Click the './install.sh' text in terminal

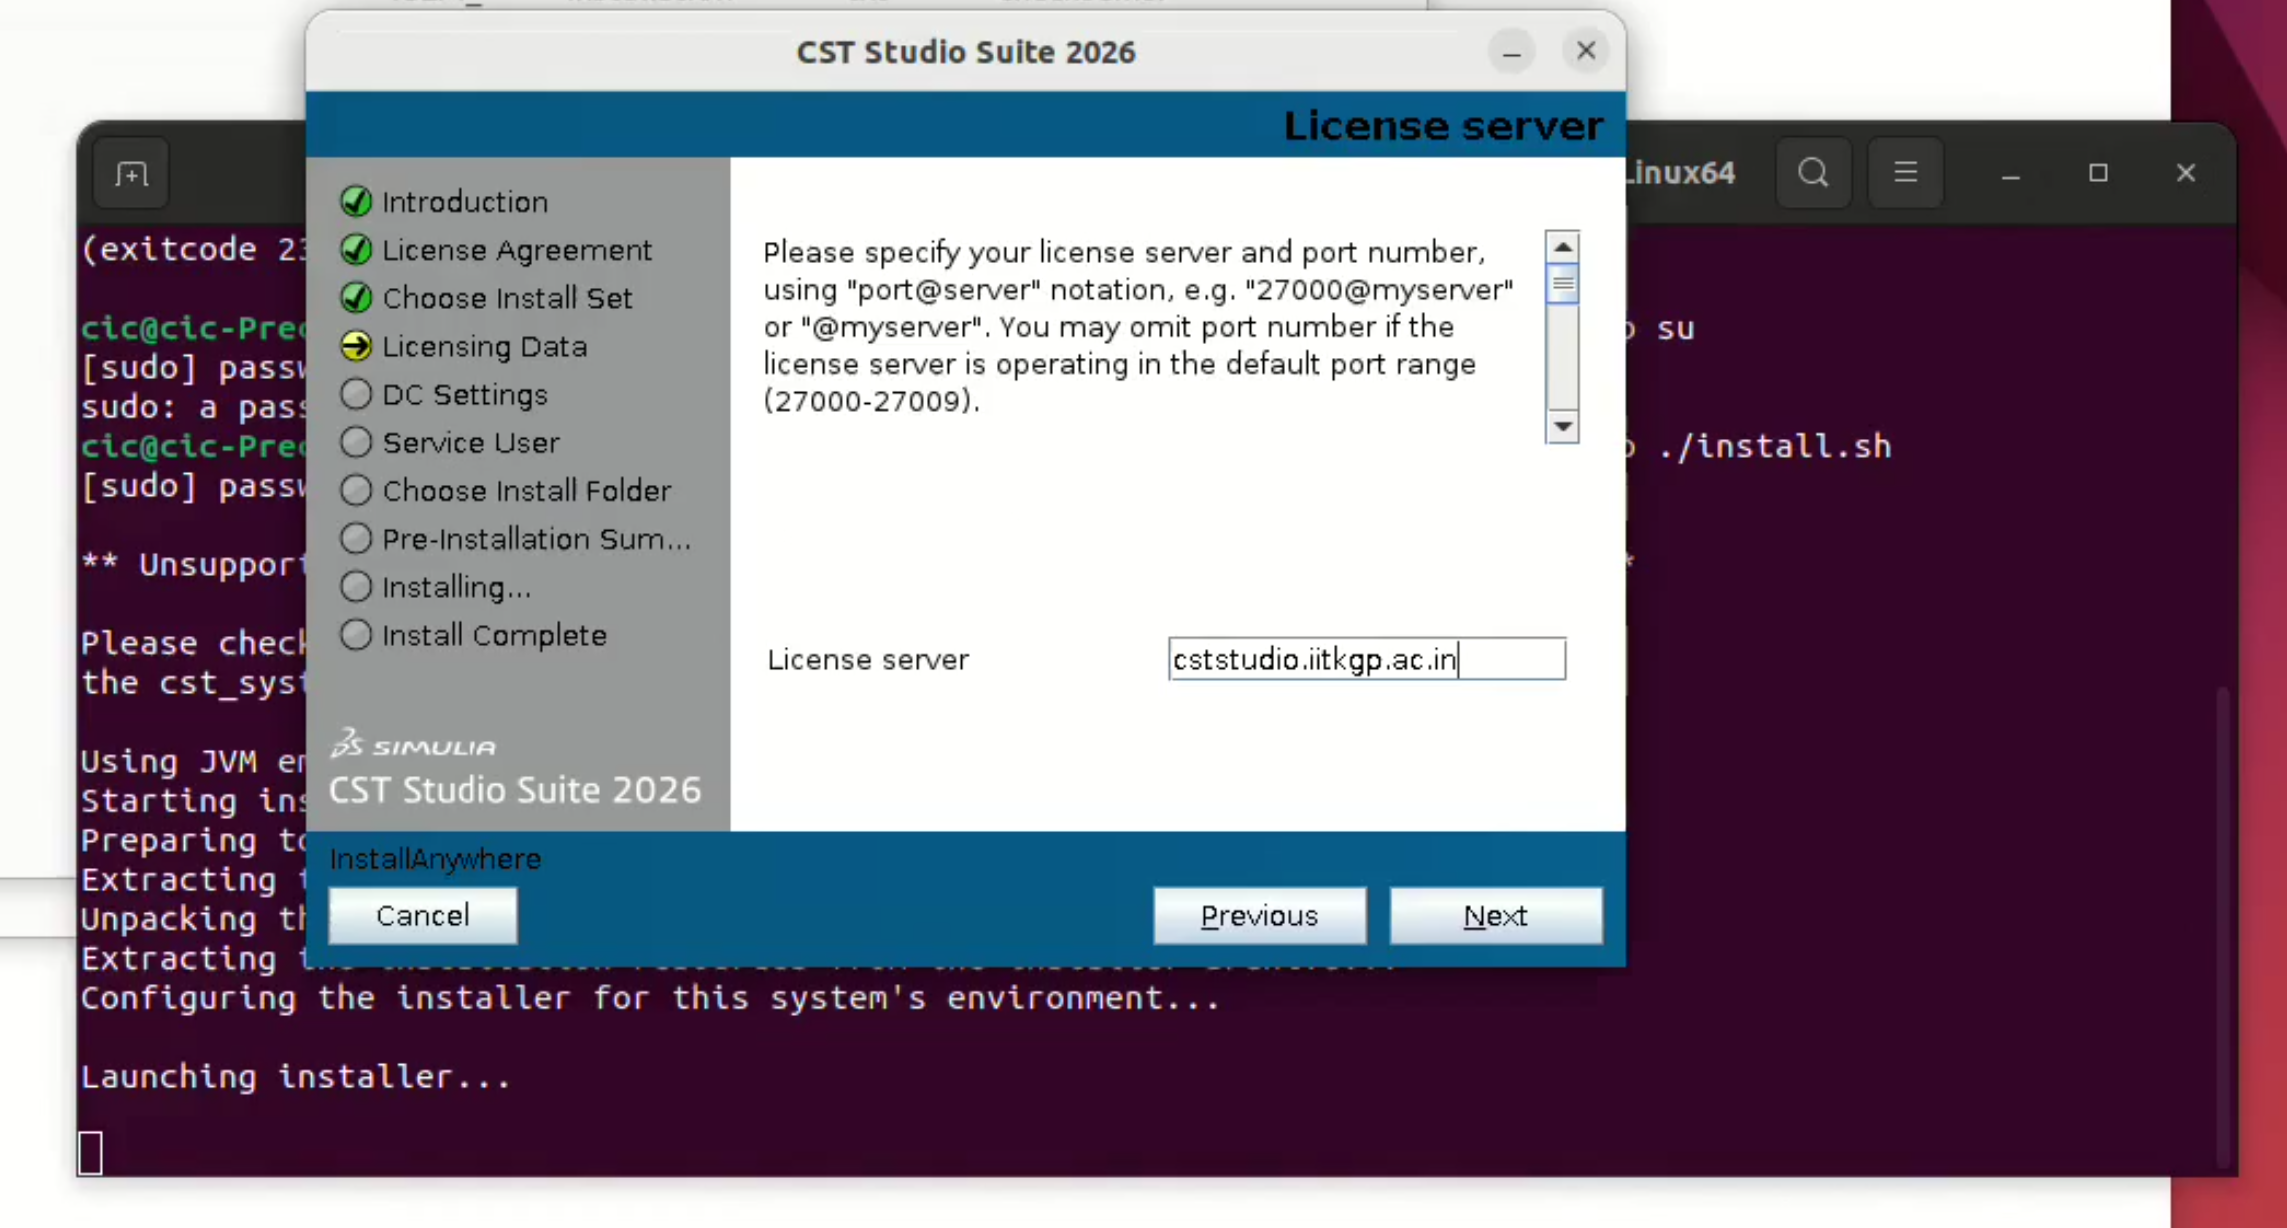[x=1775, y=446]
